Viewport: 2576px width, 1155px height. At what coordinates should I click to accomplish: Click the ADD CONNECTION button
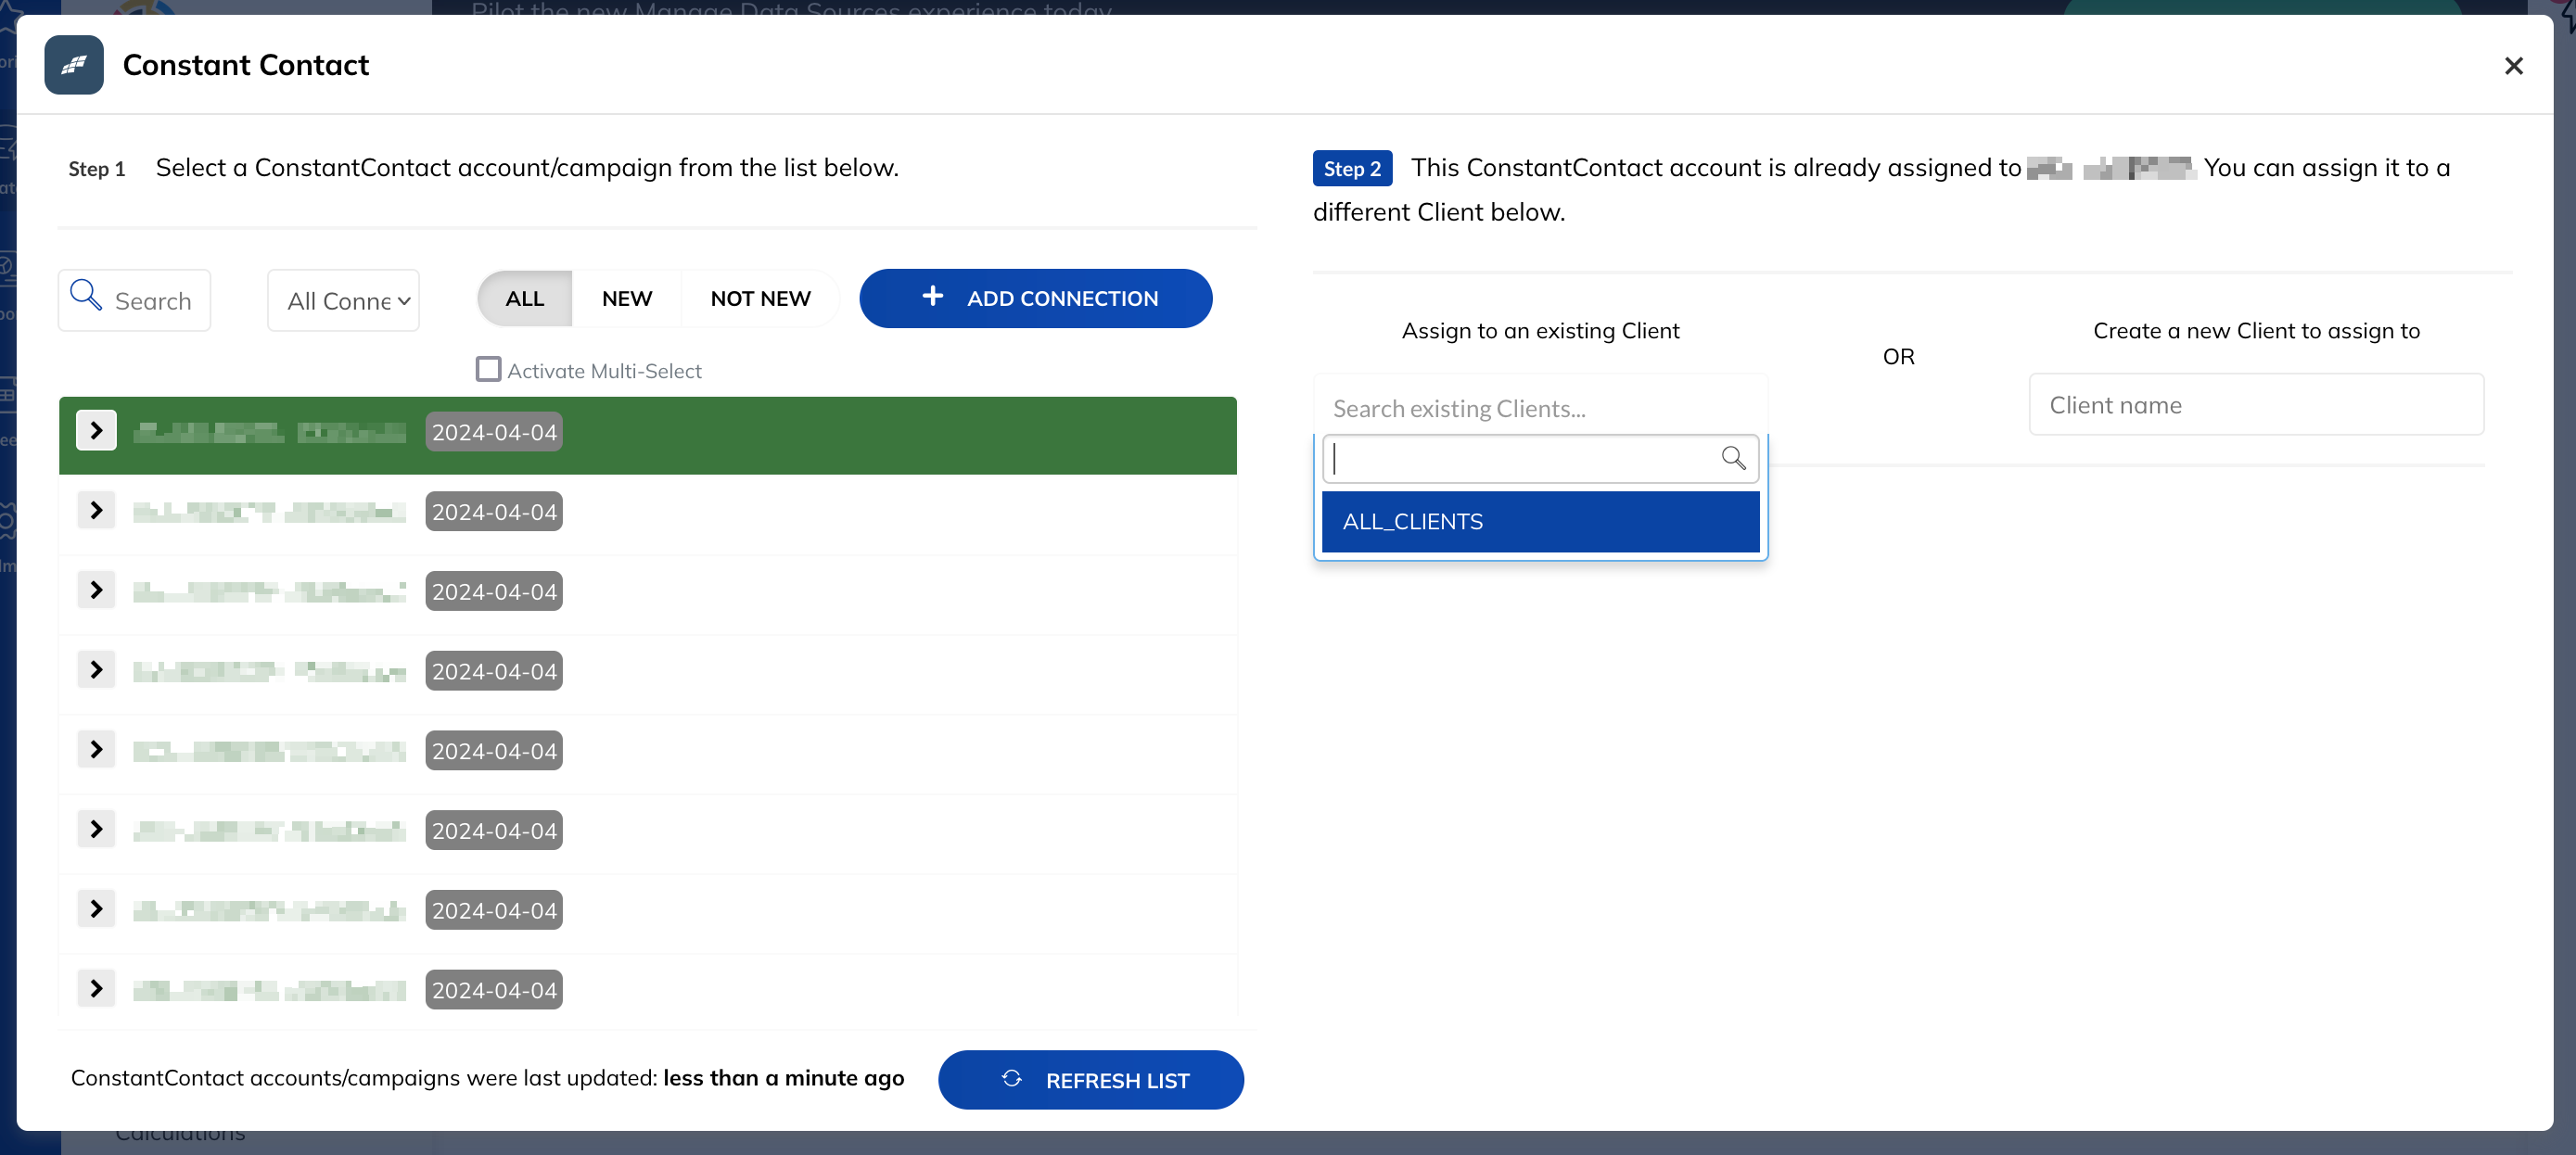click(1036, 298)
